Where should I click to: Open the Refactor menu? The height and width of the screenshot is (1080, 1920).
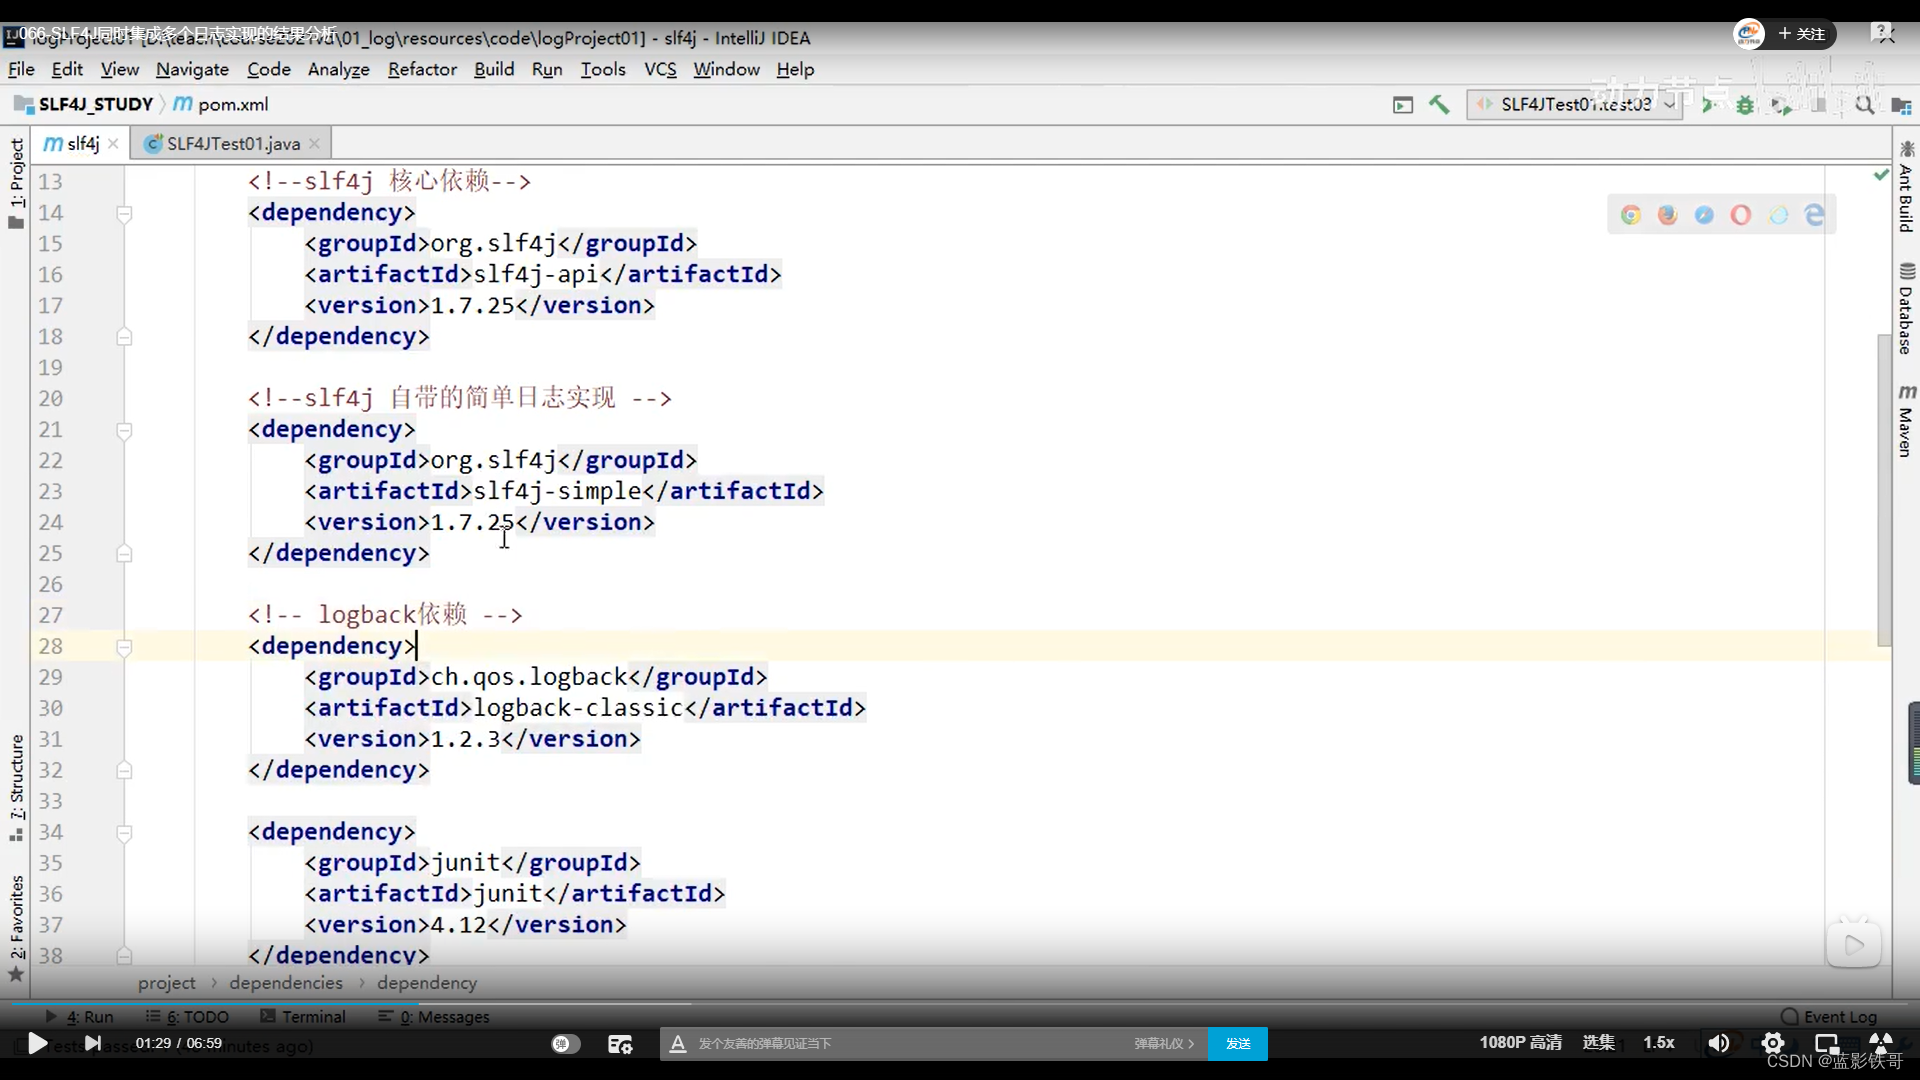click(x=422, y=69)
